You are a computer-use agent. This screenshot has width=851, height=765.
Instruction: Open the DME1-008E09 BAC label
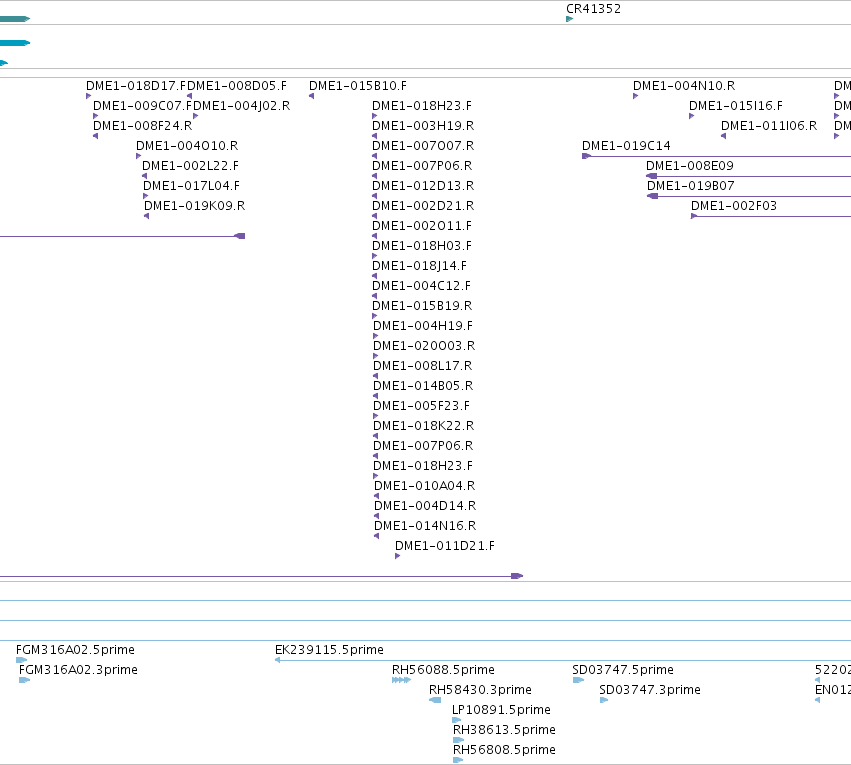(689, 166)
